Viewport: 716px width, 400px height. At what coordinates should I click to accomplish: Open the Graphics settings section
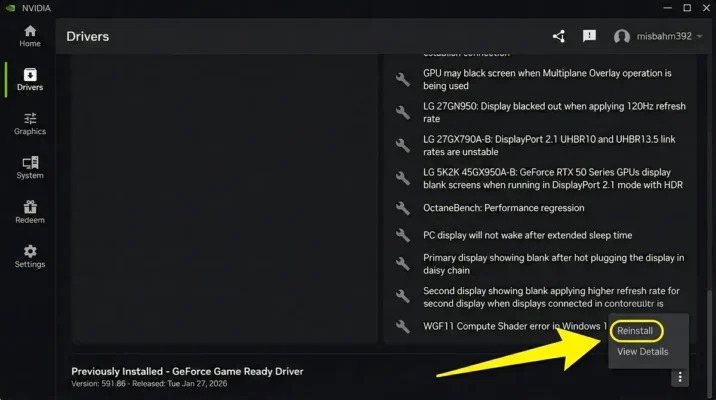coord(30,124)
